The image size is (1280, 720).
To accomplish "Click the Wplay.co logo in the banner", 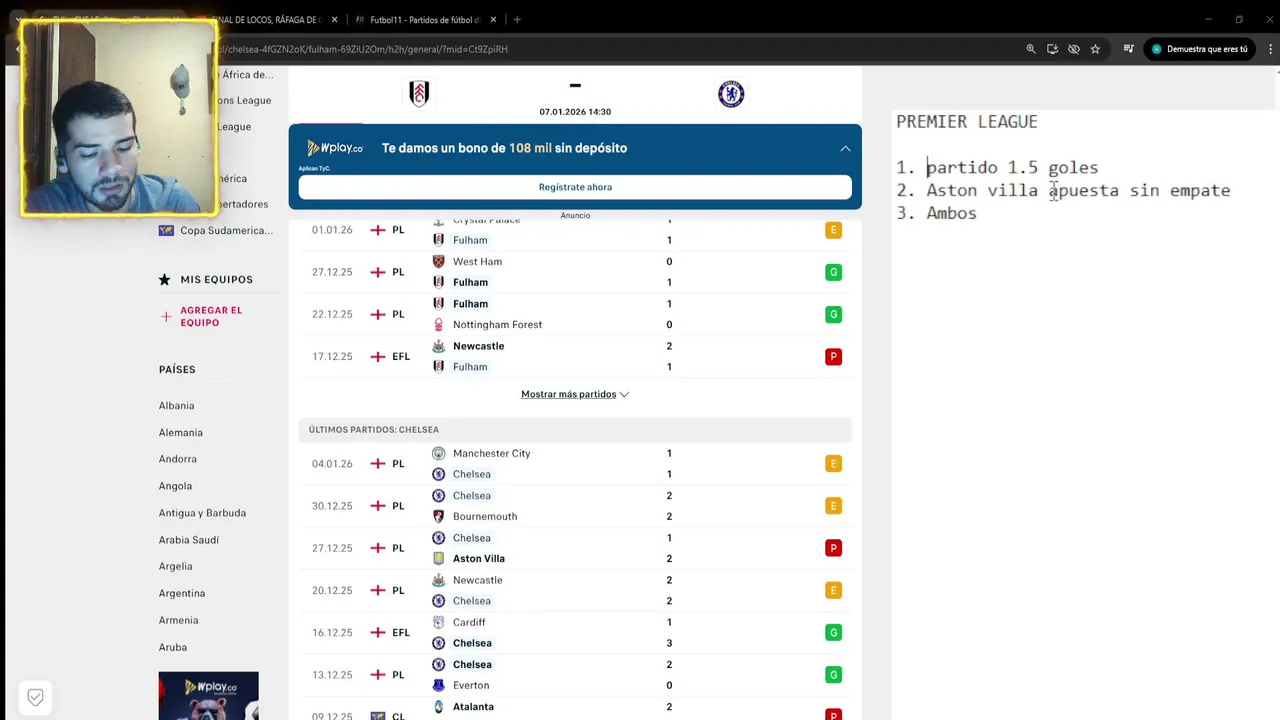I will [x=335, y=148].
